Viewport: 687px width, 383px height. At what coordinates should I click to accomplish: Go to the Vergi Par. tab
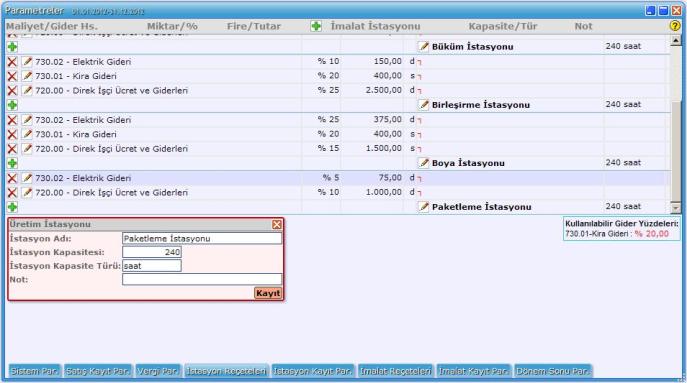(x=158, y=371)
